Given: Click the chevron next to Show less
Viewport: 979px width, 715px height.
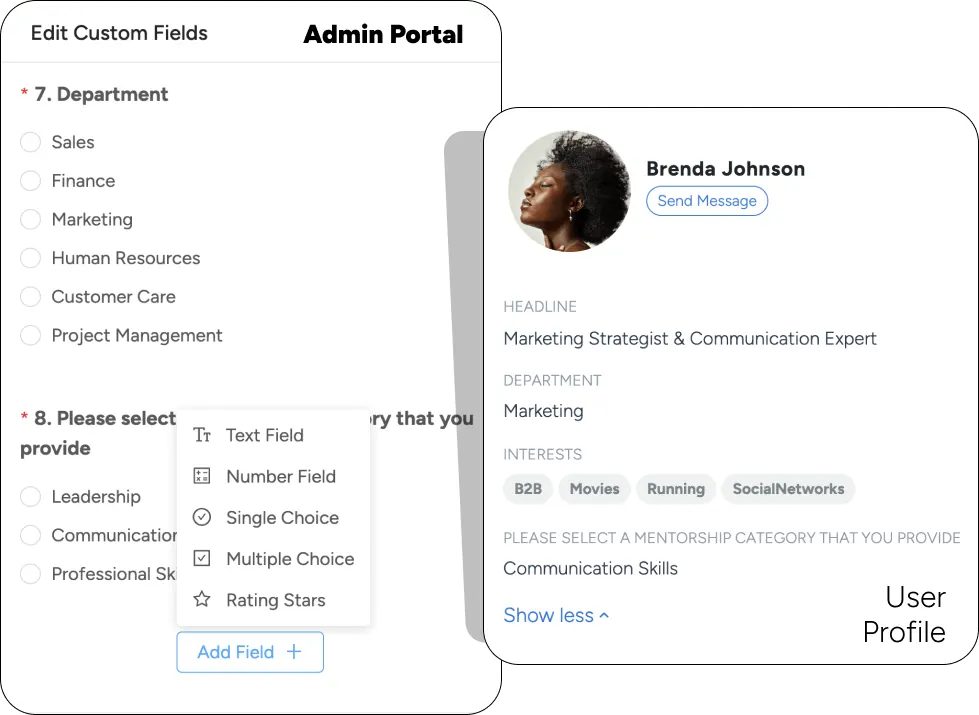Looking at the screenshot, I should coord(604,616).
